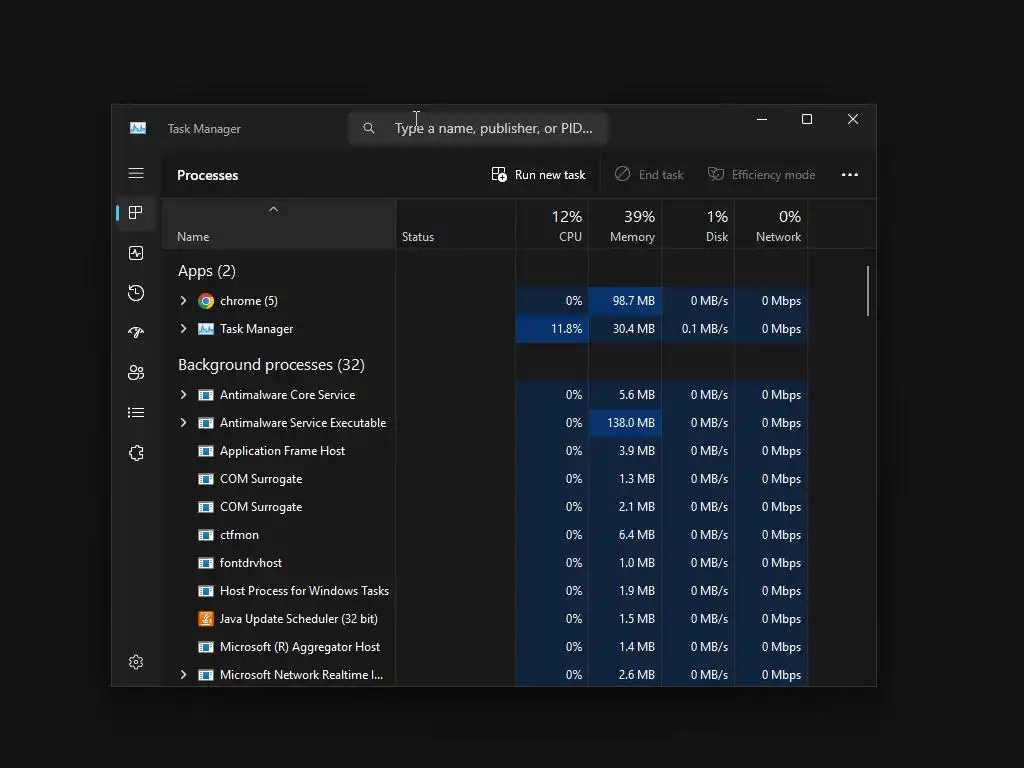
Task: Expand Microsoft Network Realtime row
Action: [184, 675]
